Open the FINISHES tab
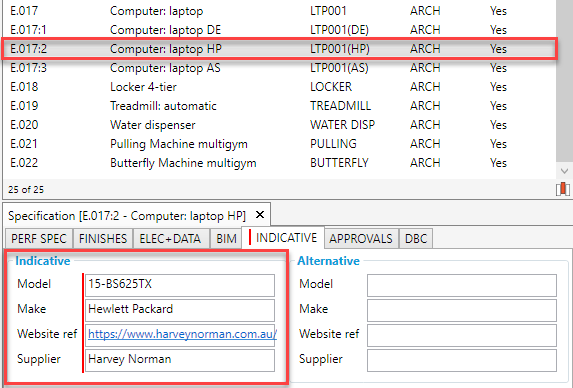This screenshot has width=573, height=388. point(103,239)
